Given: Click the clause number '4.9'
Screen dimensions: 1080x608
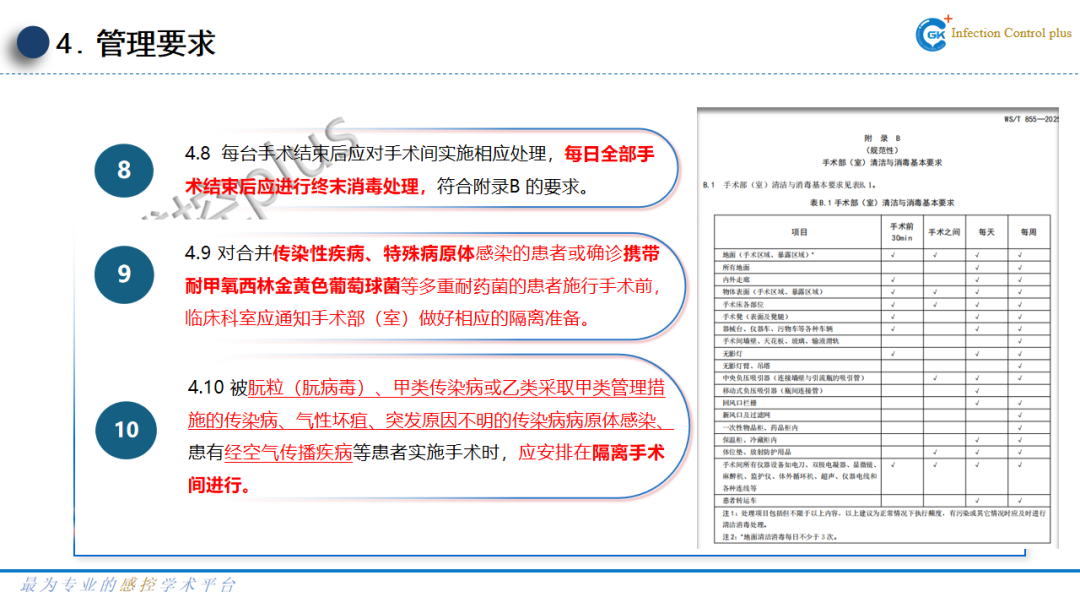Looking at the screenshot, I should (198, 253).
